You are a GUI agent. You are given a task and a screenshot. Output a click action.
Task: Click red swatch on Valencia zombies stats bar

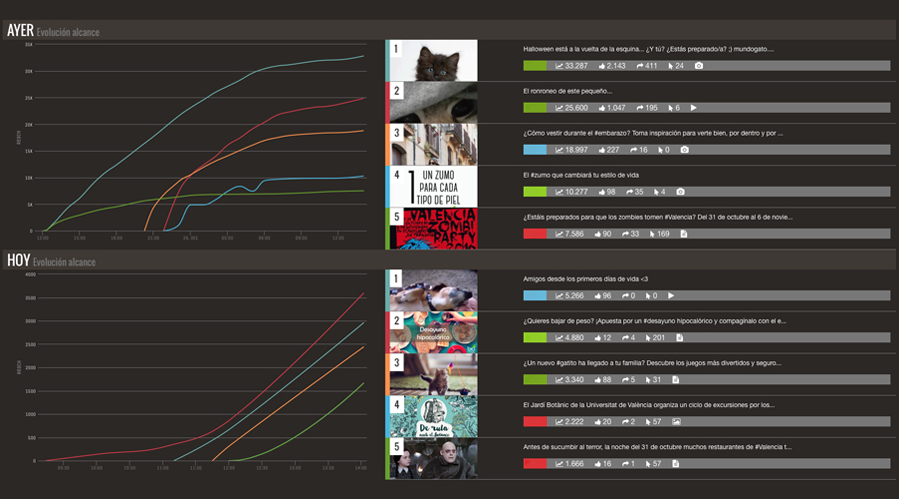535,234
